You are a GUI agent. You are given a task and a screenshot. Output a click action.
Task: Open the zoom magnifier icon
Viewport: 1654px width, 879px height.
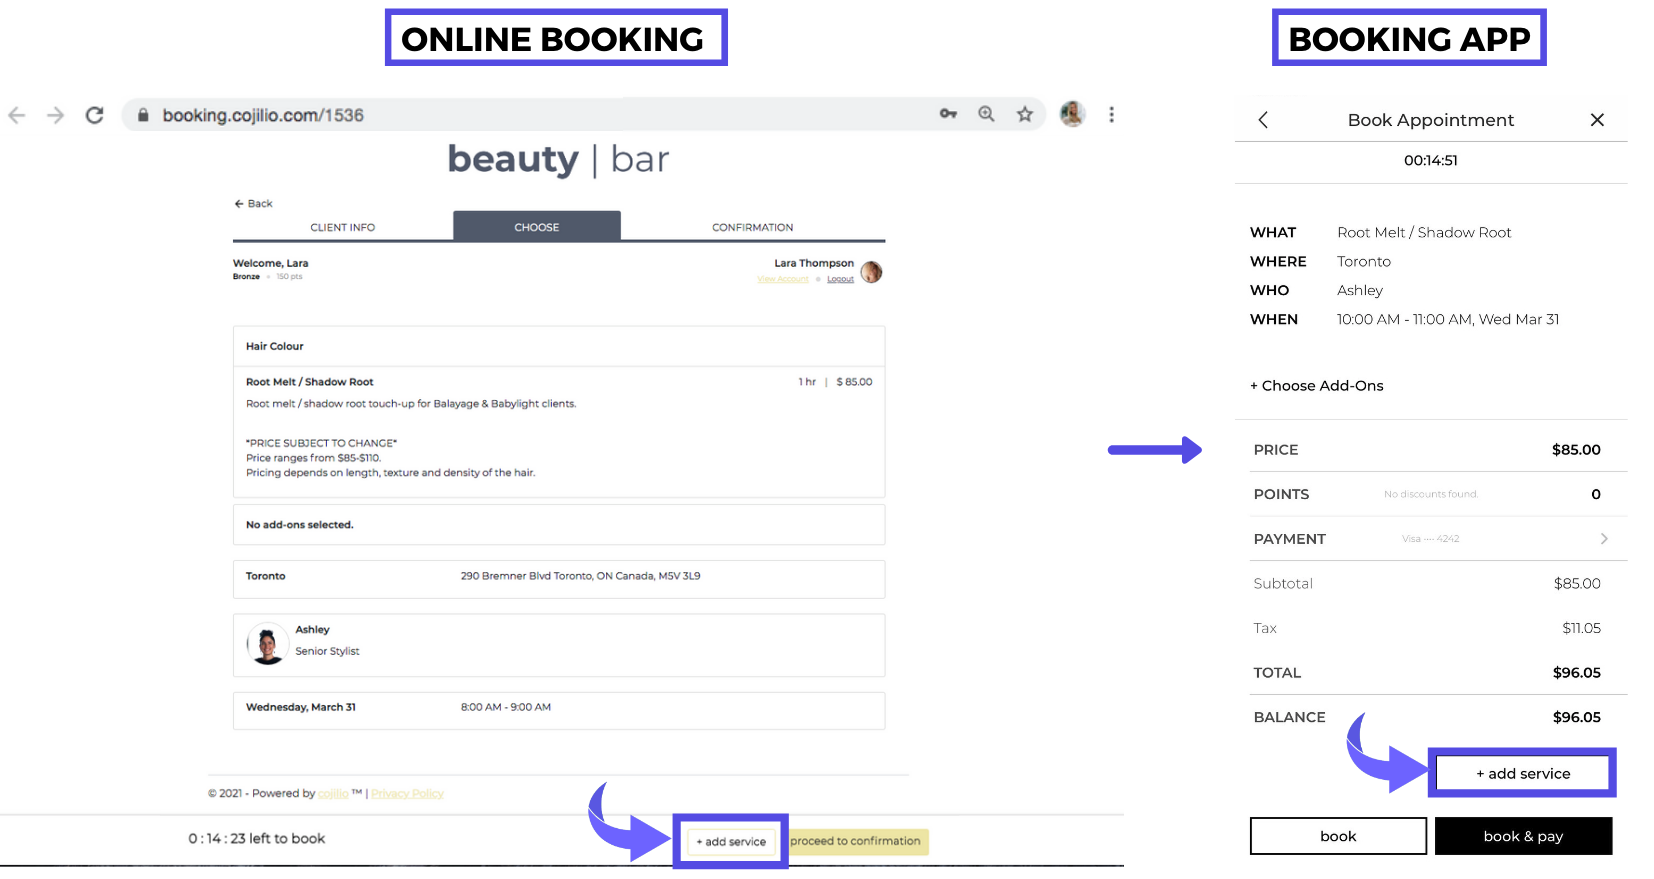click(986, 114)
